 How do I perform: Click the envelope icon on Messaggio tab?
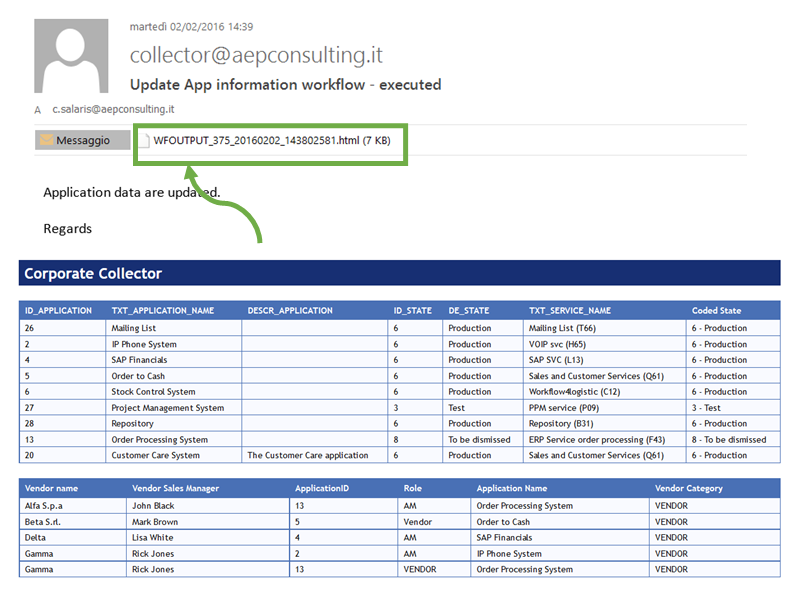tap(46, 139)
